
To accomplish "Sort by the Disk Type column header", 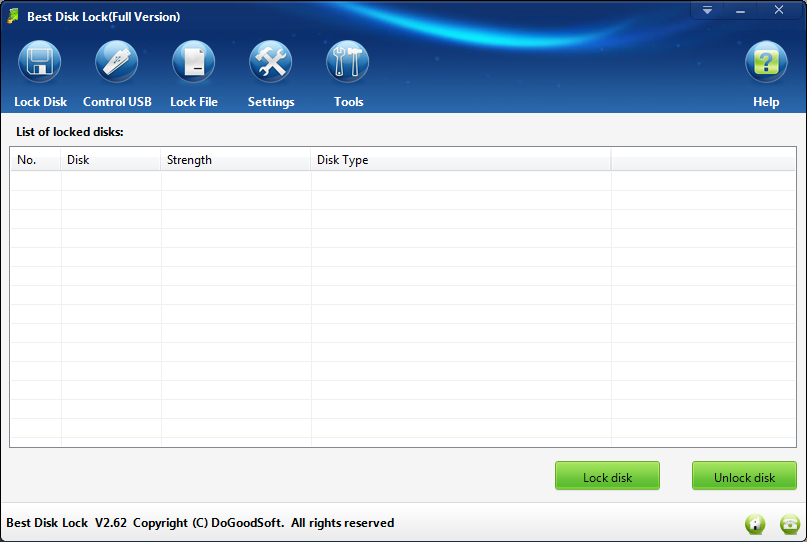I will (x=461, y=160).
